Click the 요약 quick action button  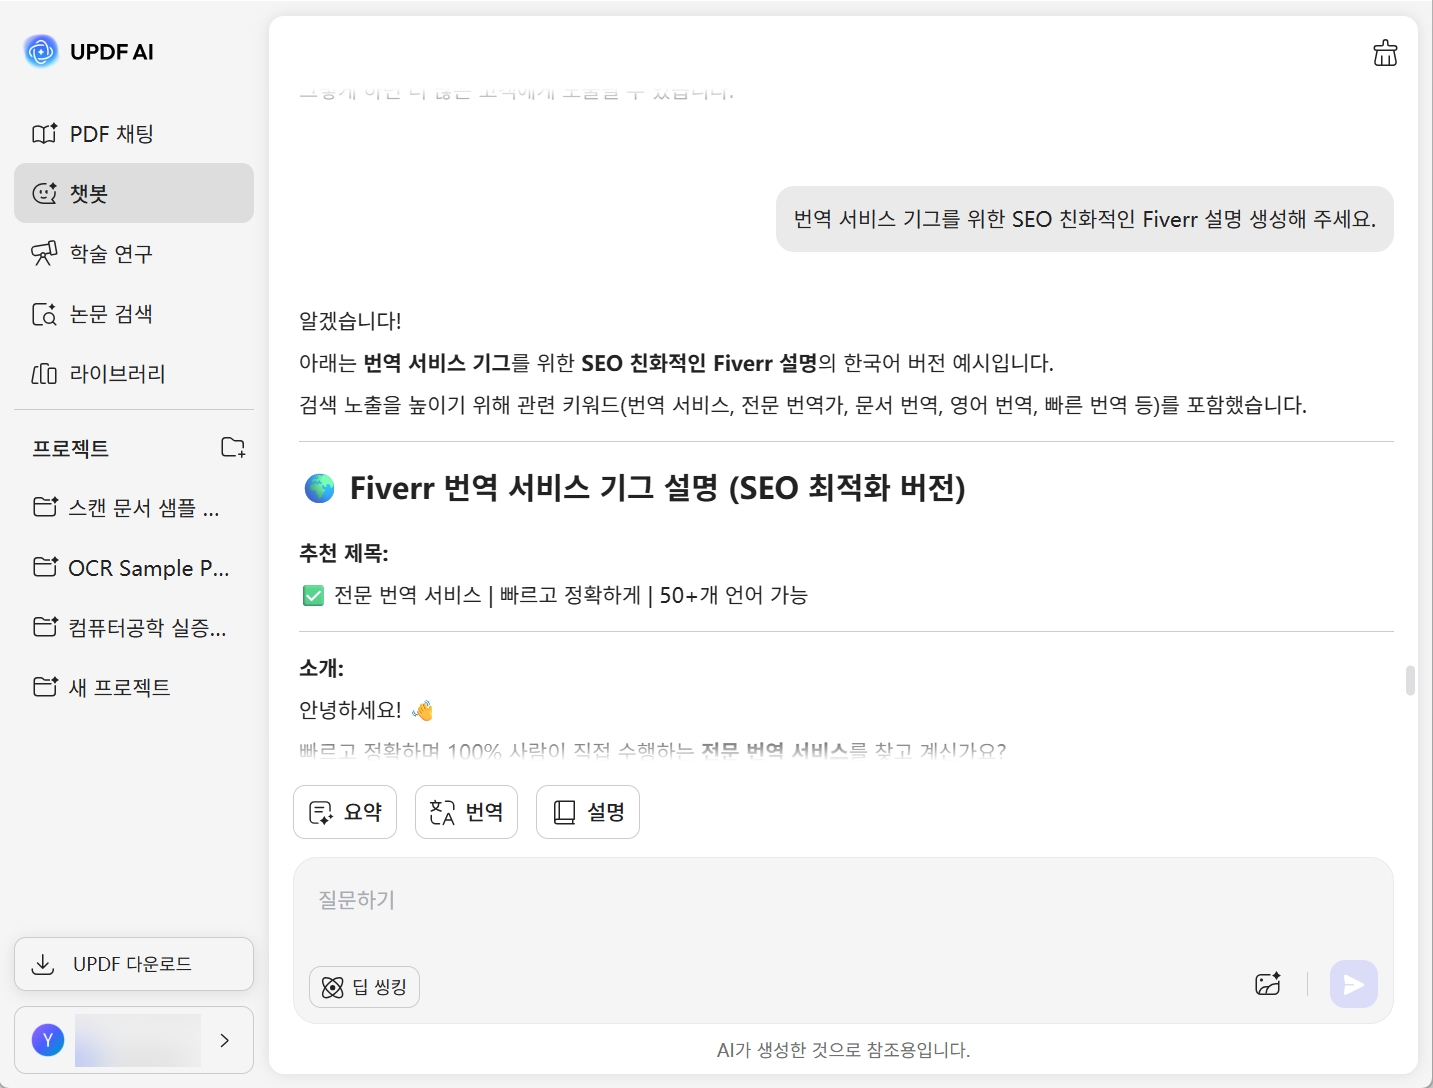(x=345, y=812)
